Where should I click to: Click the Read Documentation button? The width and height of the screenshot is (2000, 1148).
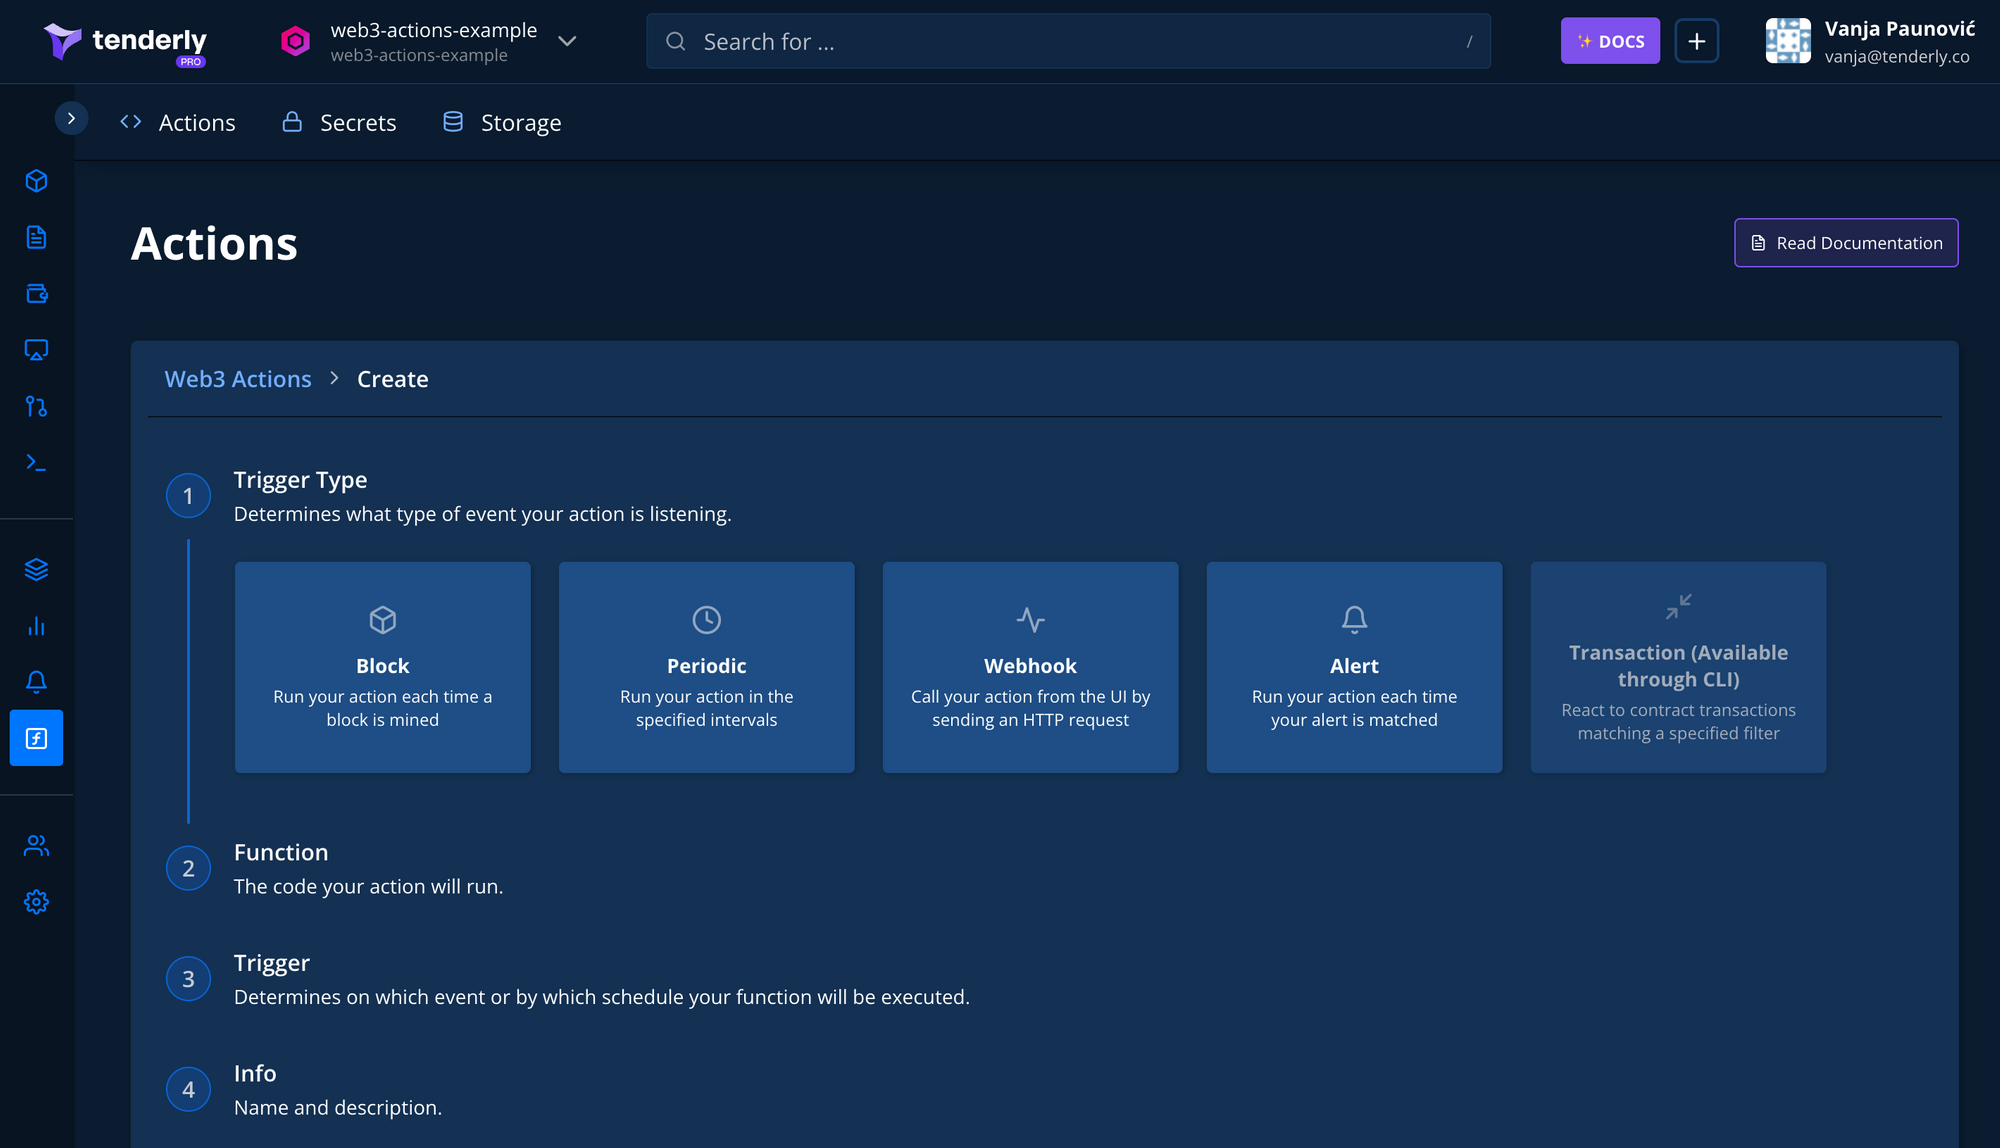(1845, 243)
